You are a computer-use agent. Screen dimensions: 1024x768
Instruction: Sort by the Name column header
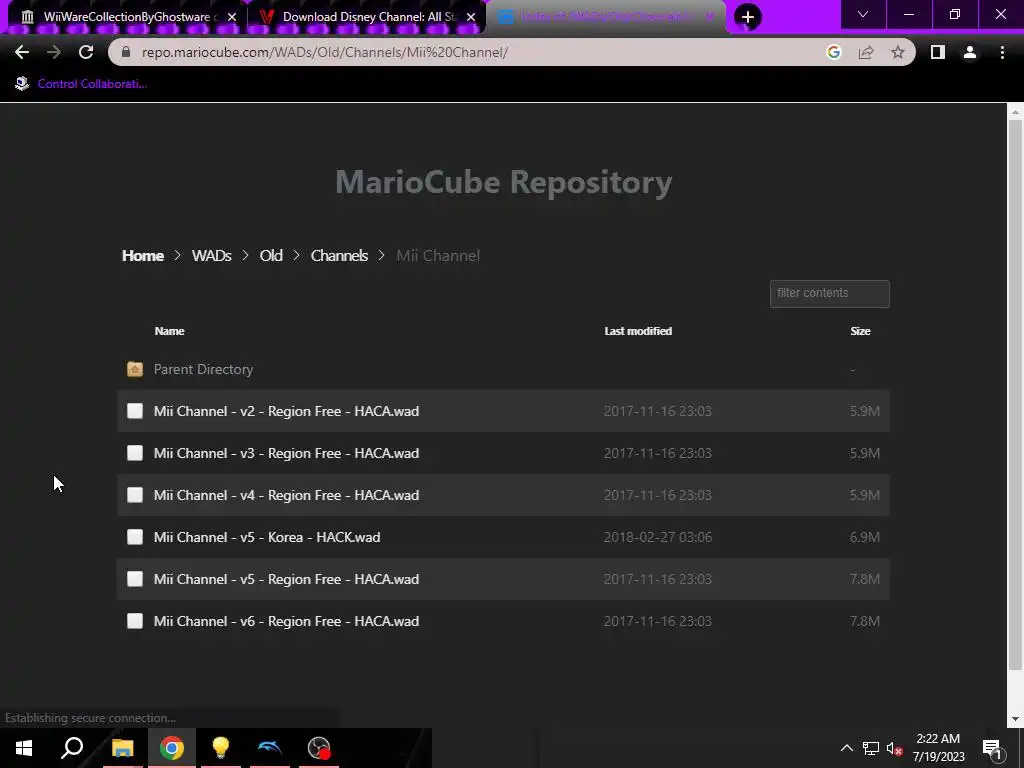(169, 331)
